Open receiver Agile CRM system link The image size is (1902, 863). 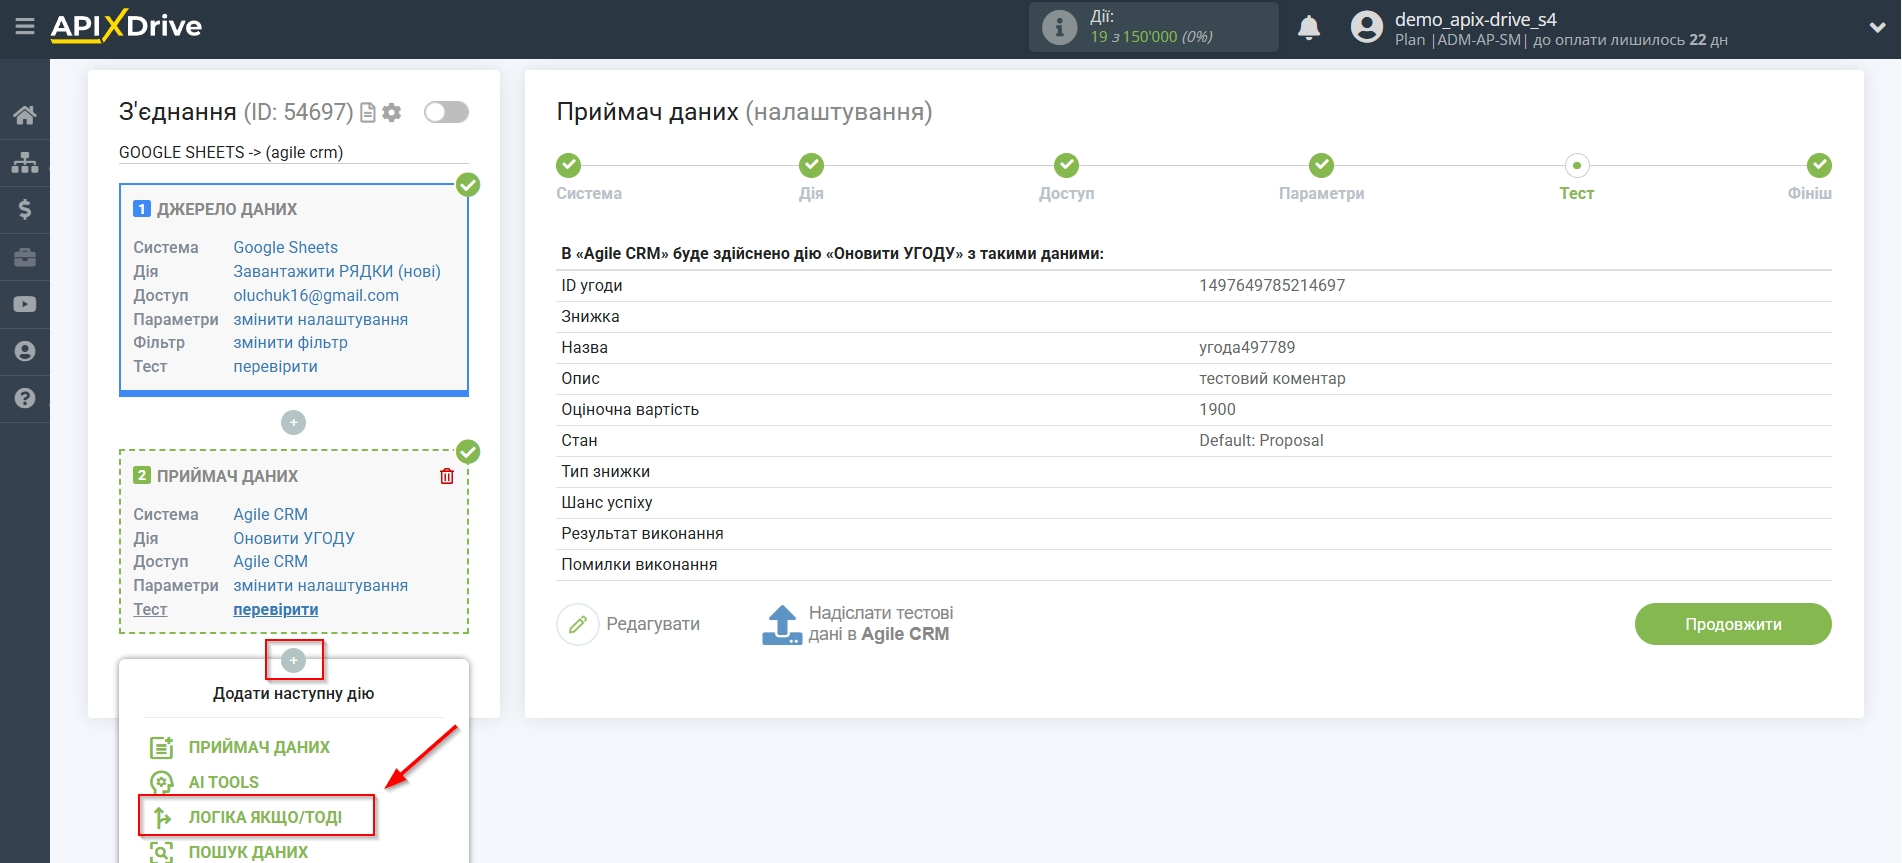[x=270, y=514]
